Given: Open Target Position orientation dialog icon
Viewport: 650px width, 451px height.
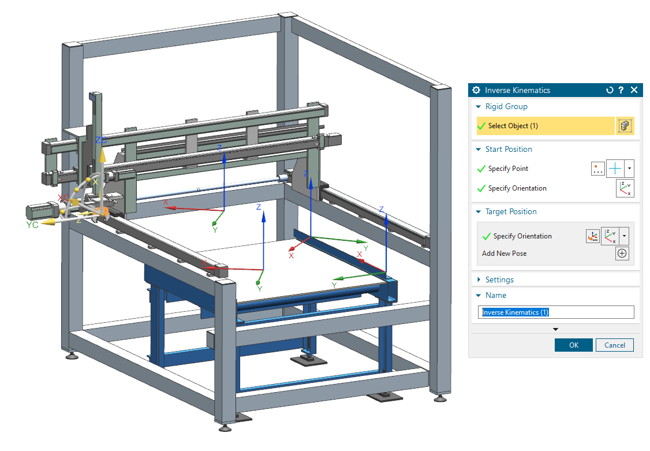Looking at the screenshot, I should [x=593, y=236].
